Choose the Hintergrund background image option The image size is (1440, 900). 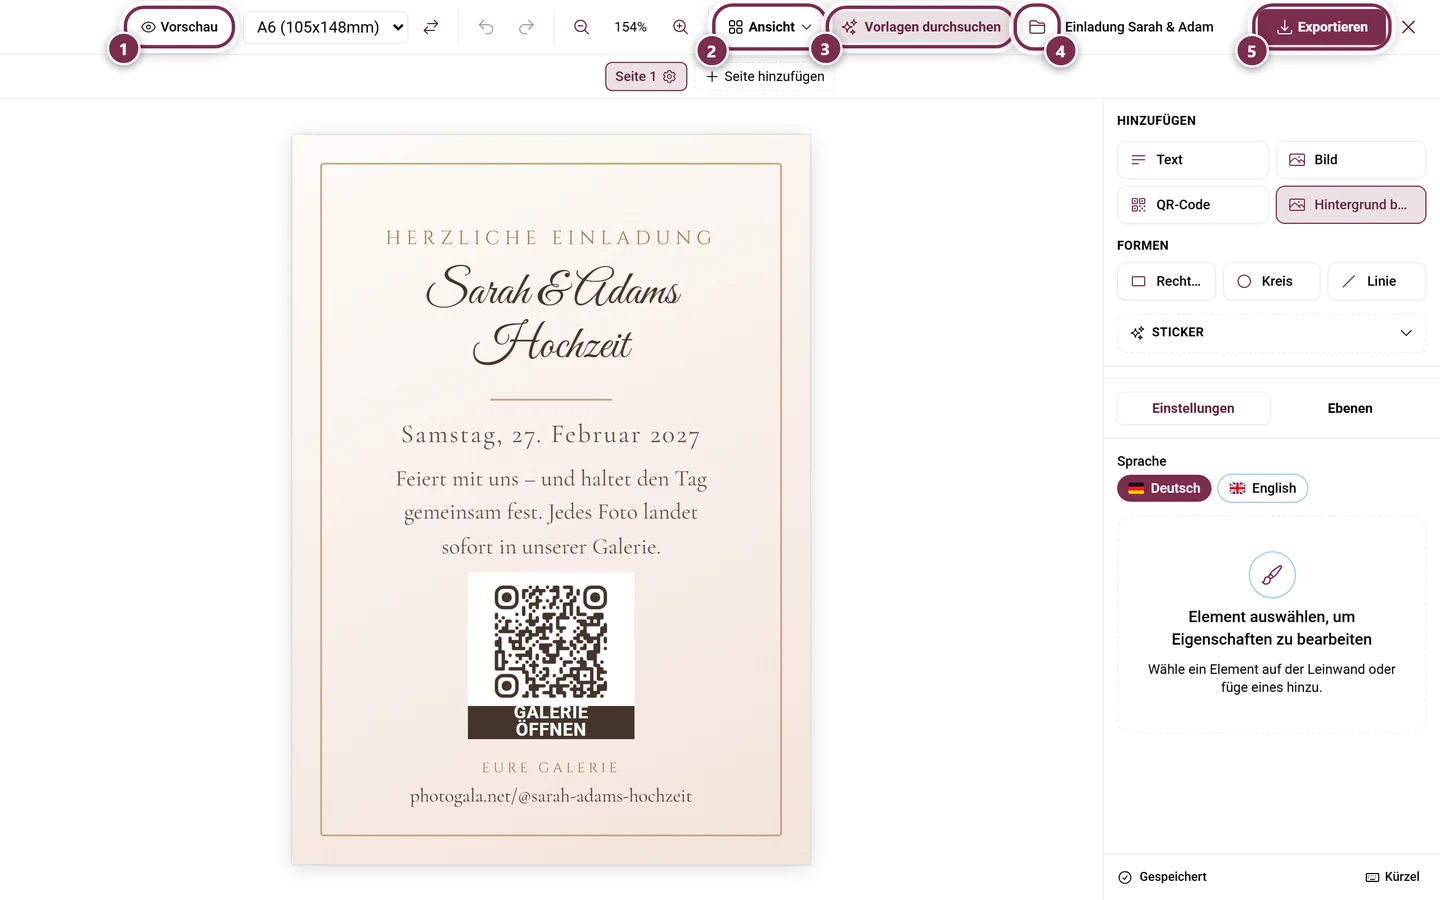(x=1351, y=205)
